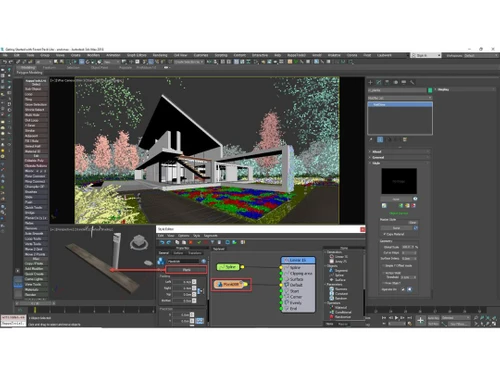
Task: Click the Pin Stack icon below modifier stack
Action: tap(371, 140)
